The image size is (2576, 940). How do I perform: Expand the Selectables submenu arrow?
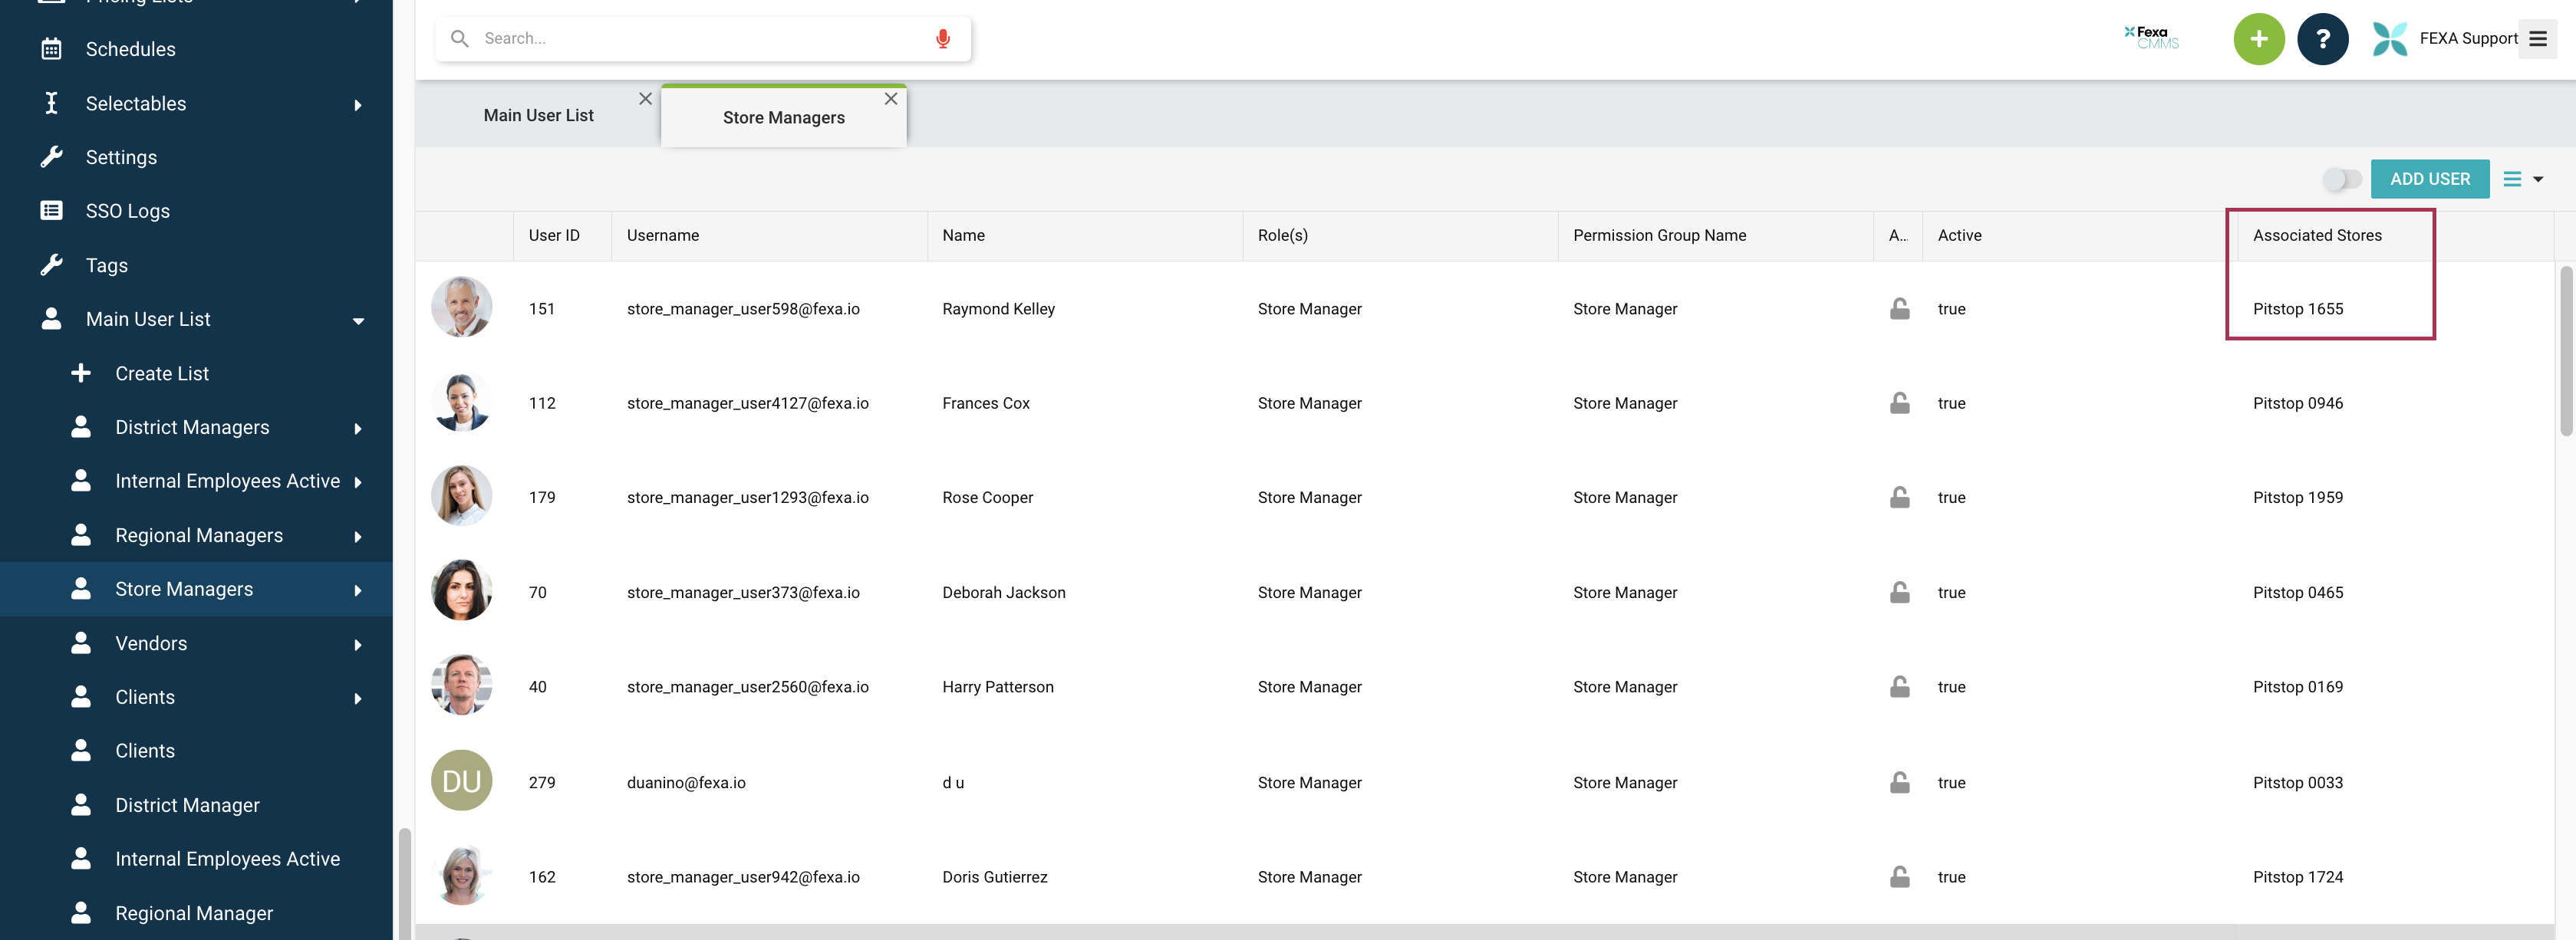(x=358, y=105)
